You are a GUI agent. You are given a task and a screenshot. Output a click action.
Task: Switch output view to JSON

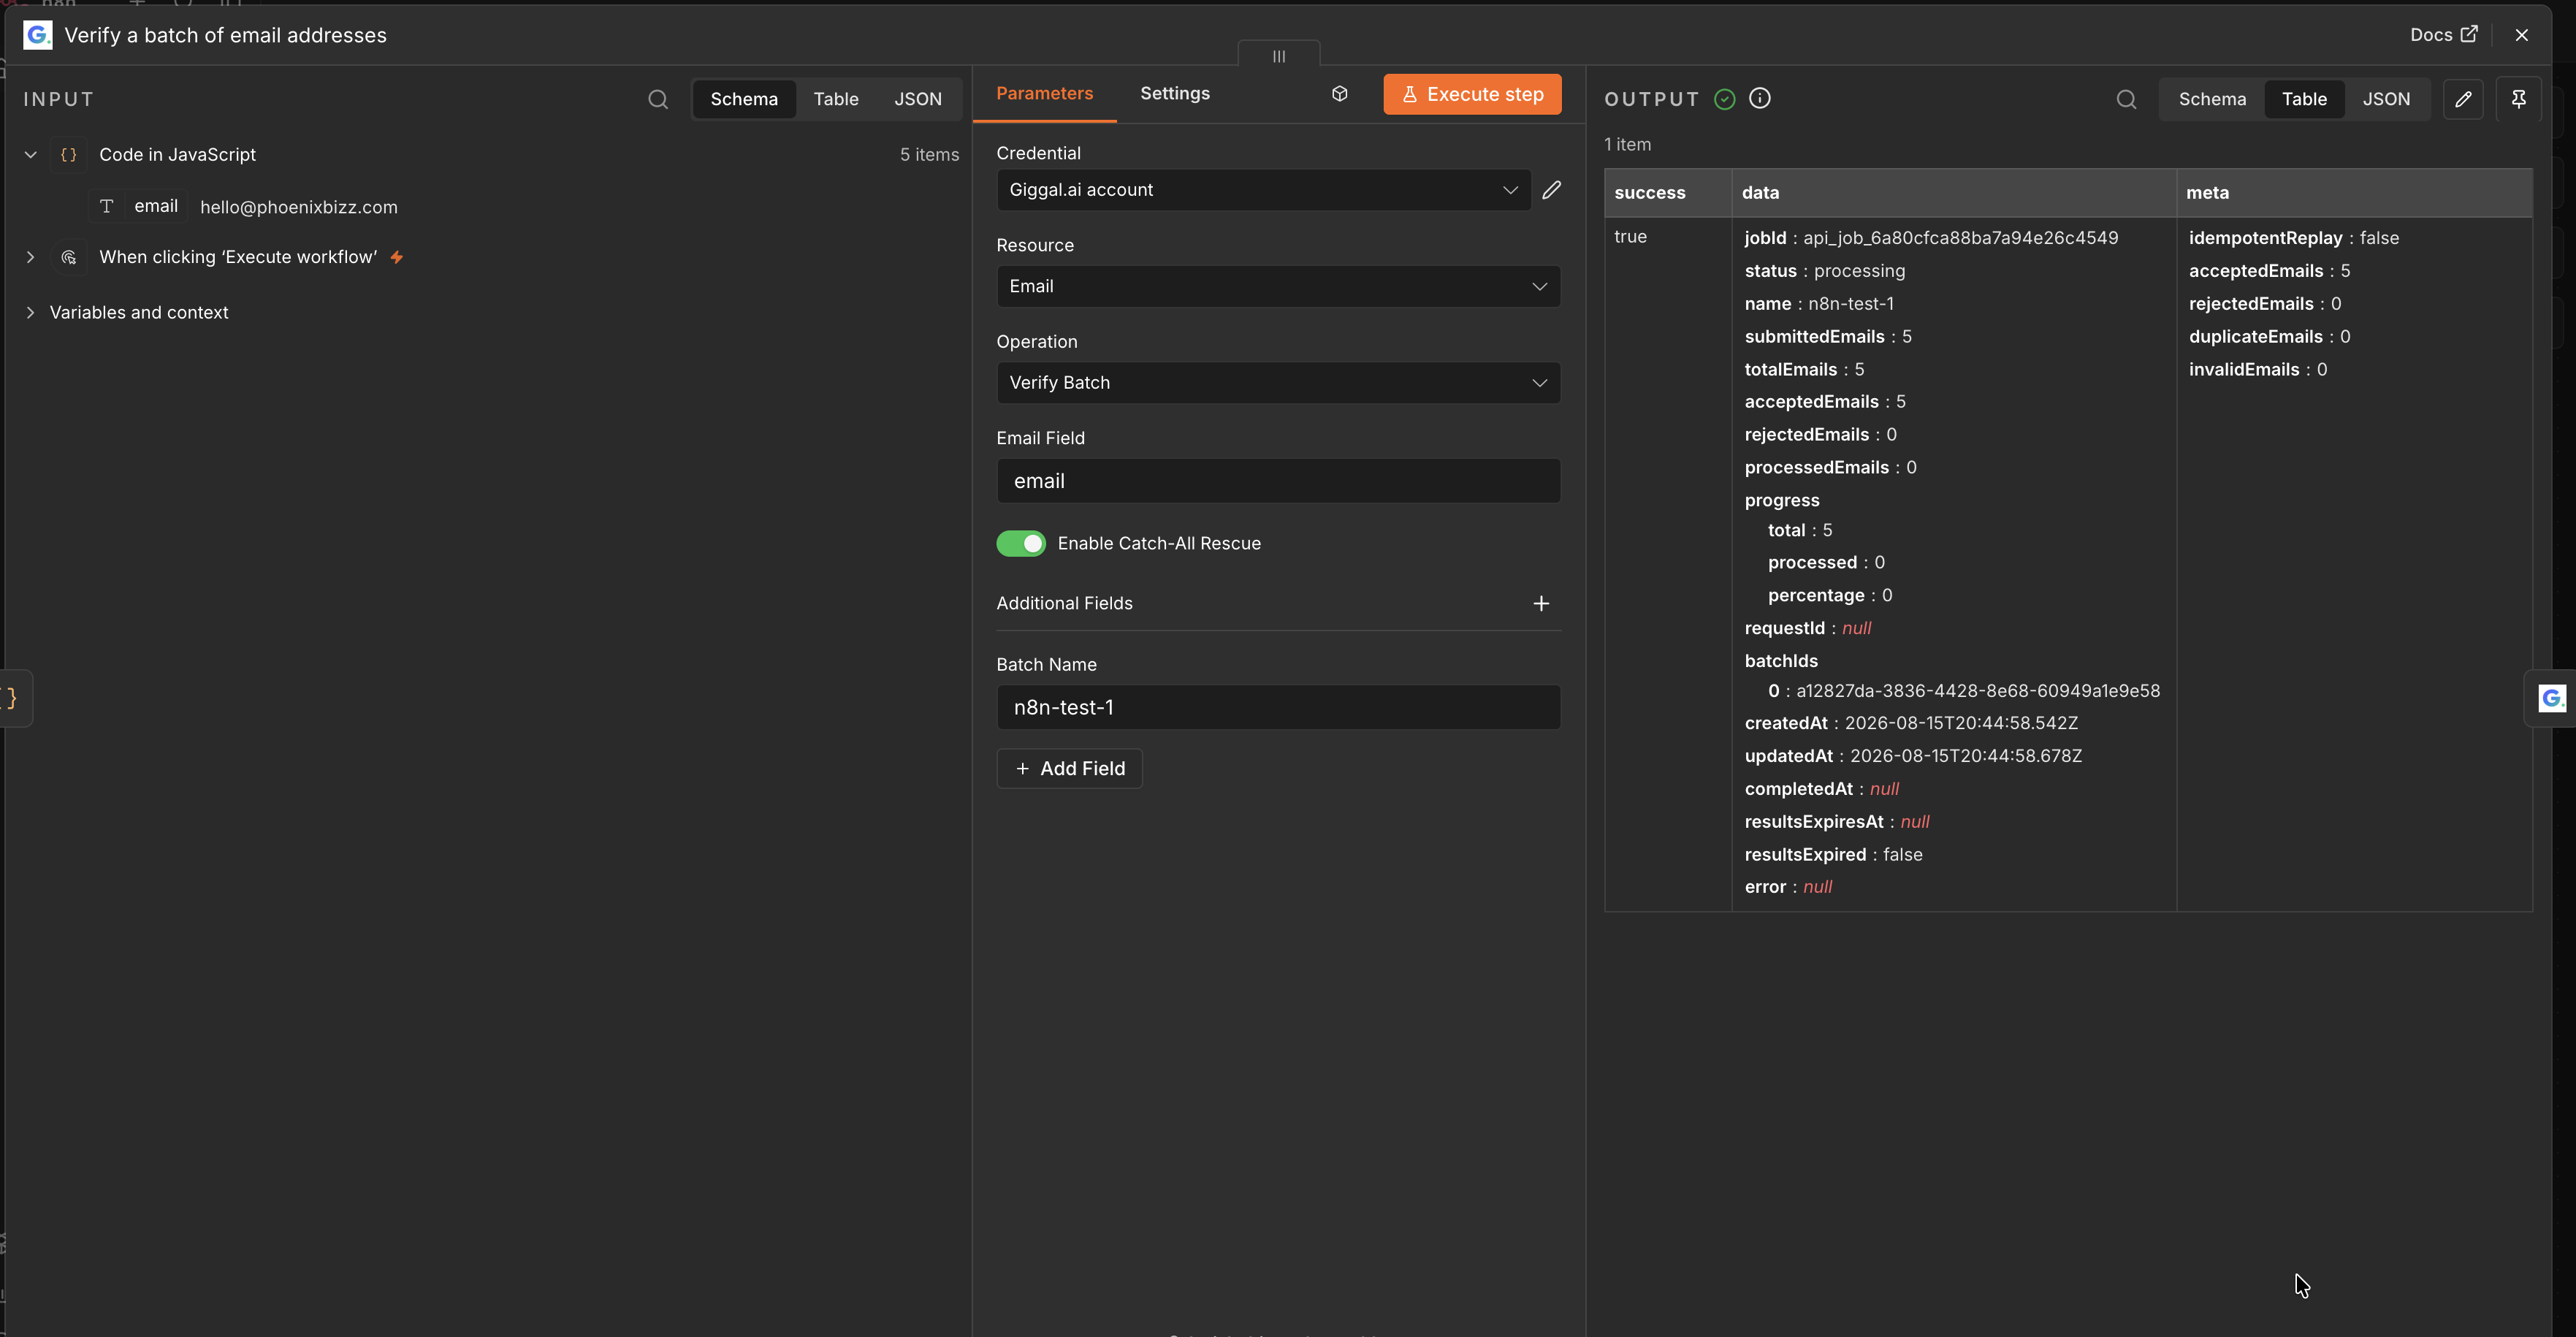point(2385,99)
